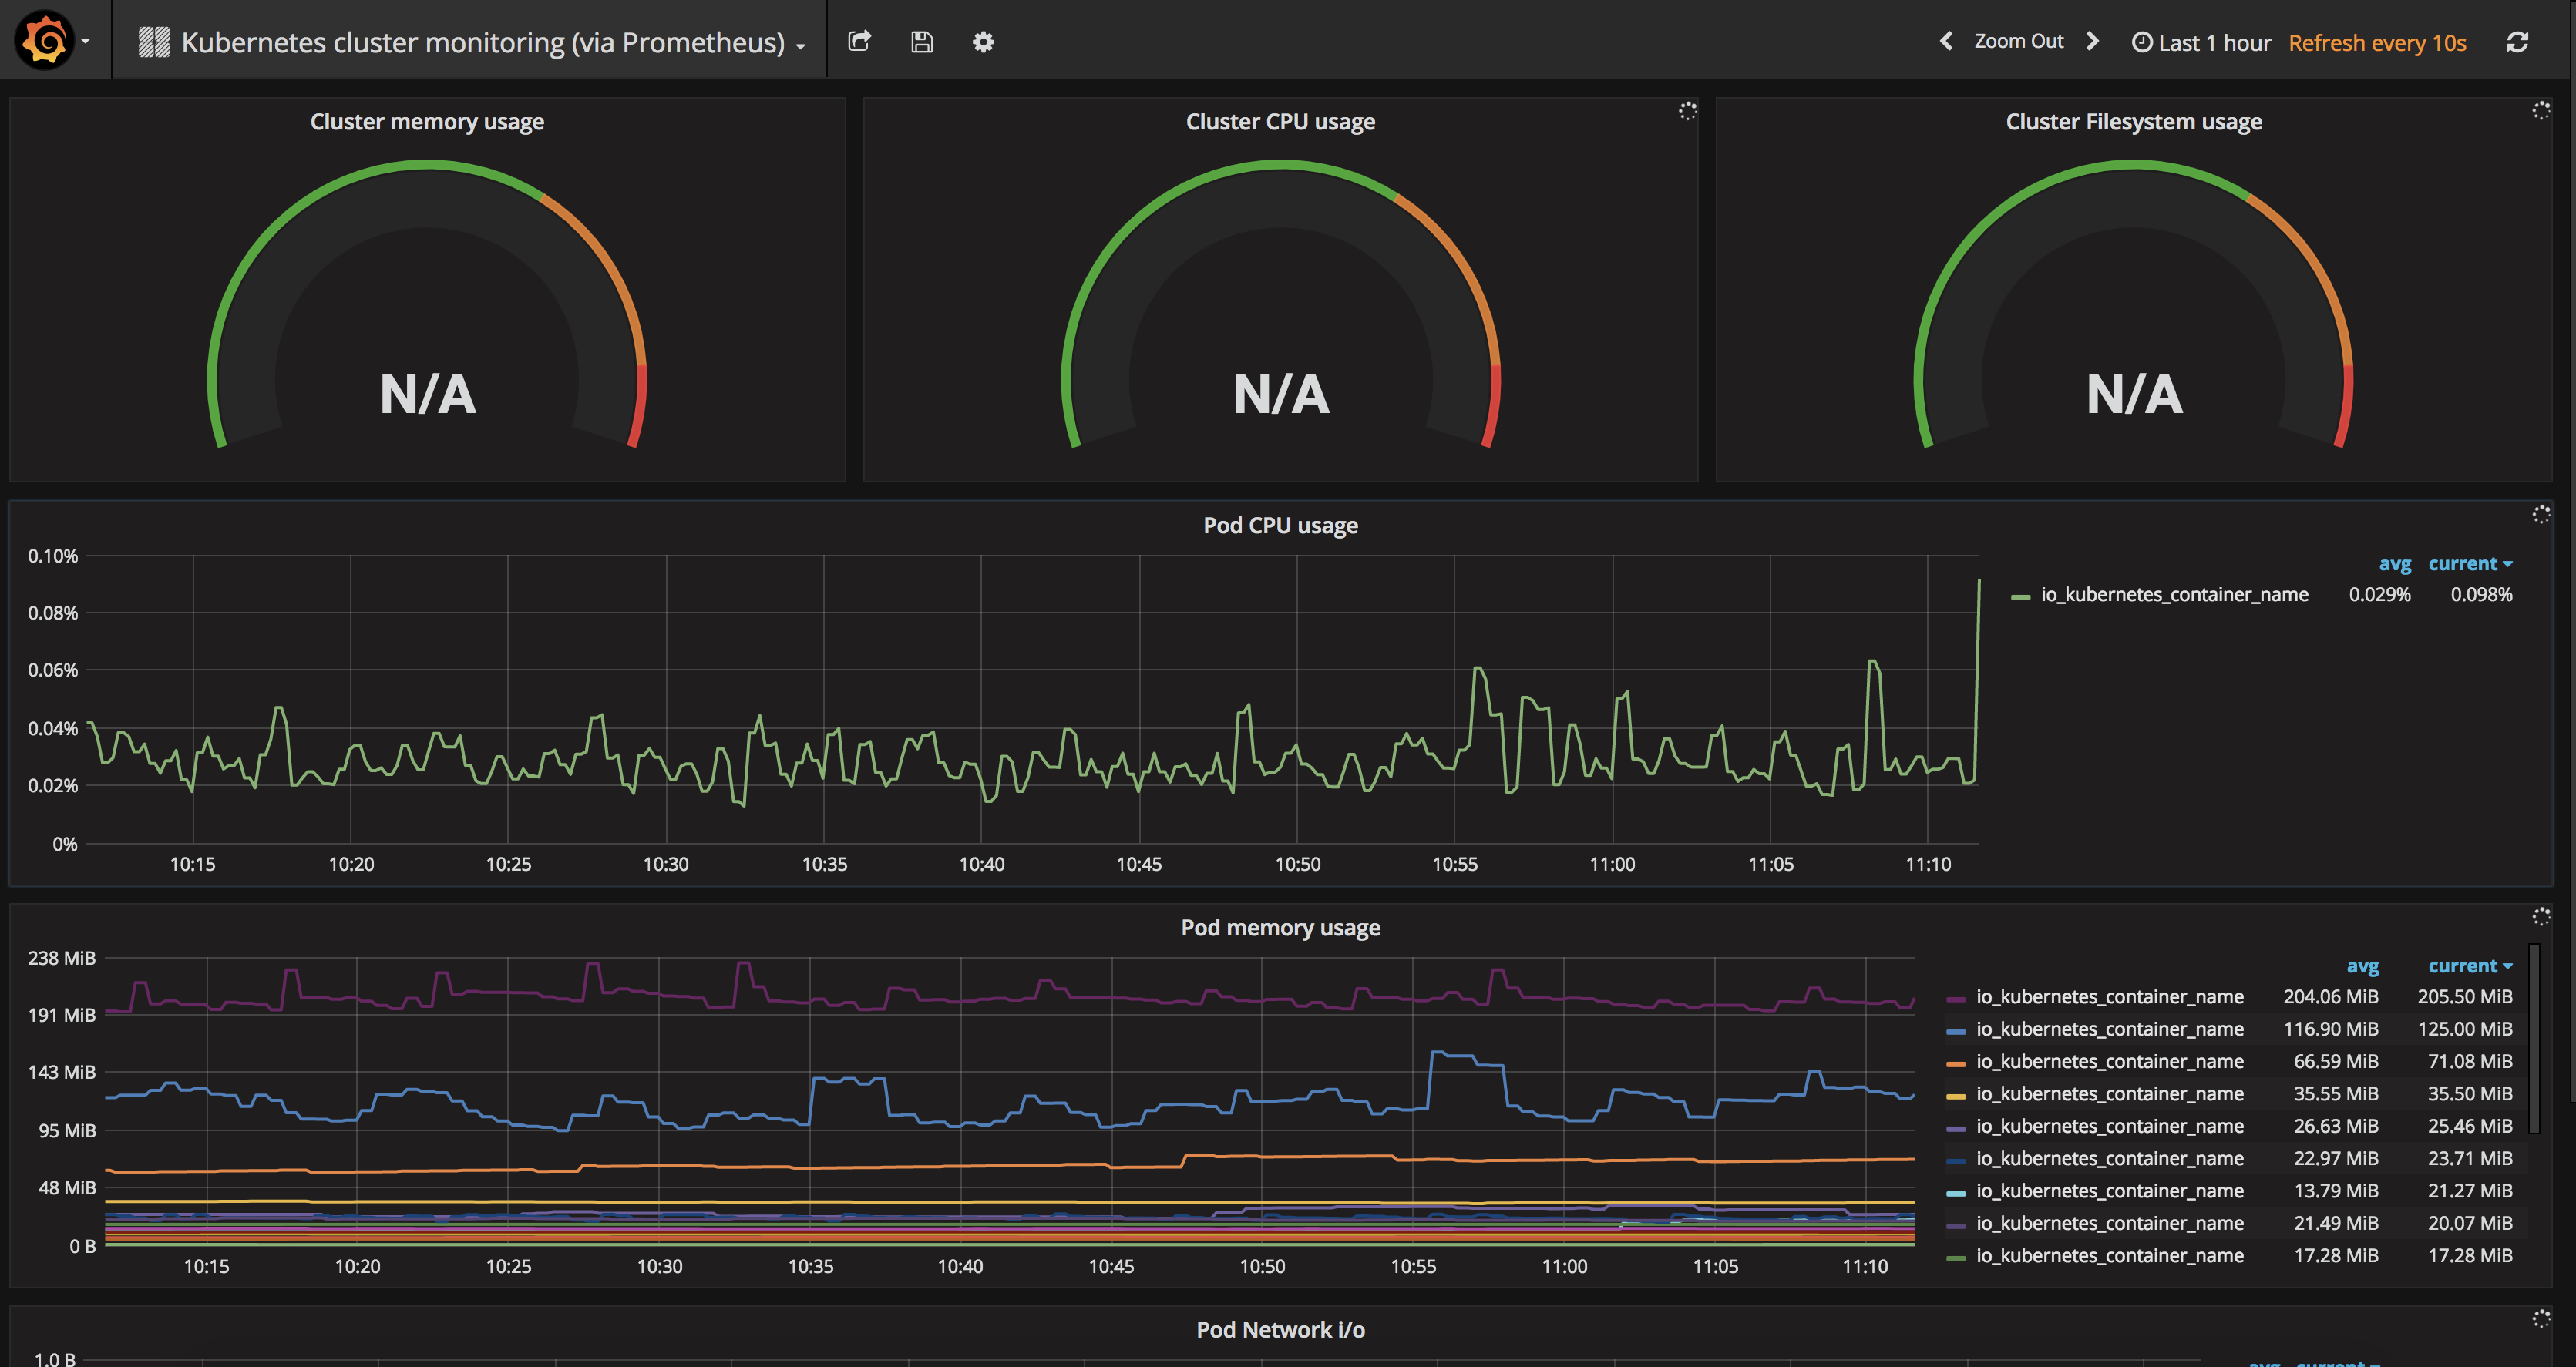The width and height of the screenshot is (2576, 1367).
Task: Open the Last 1 hour time picker
Action: tap(2201, 42)
